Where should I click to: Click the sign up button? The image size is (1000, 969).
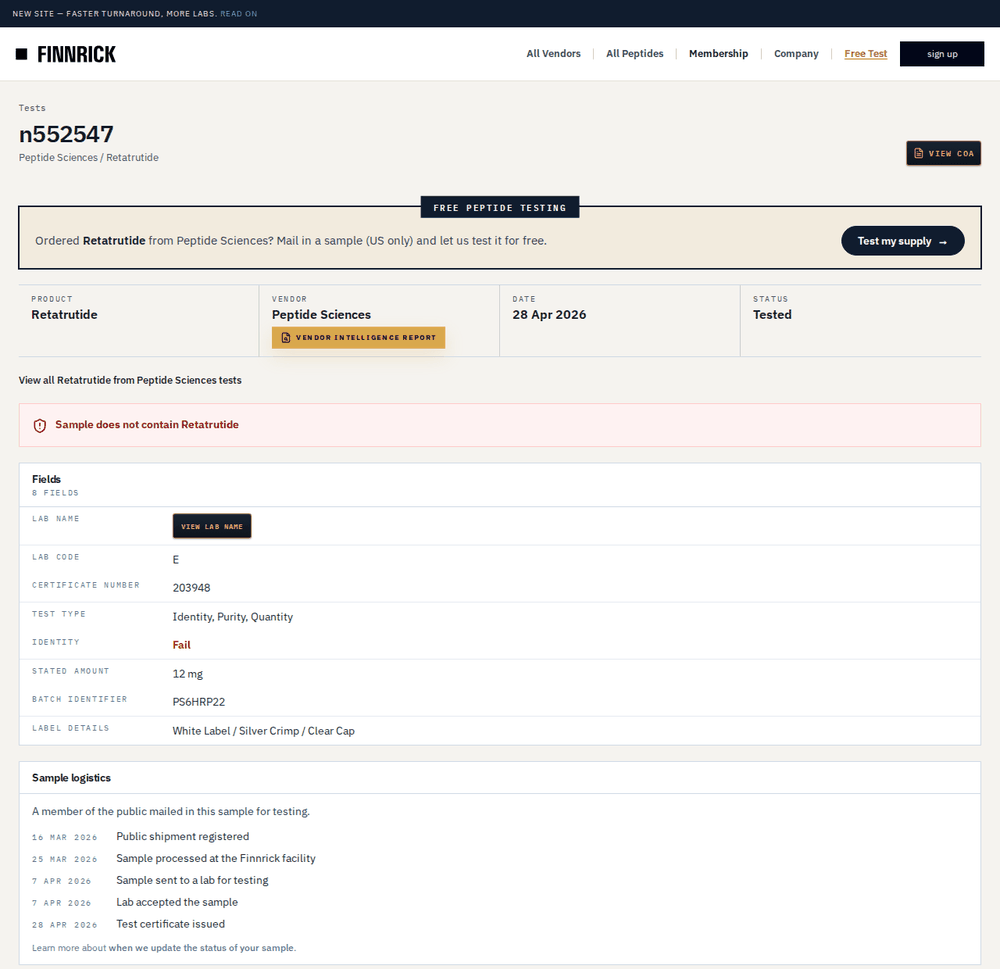[942, 54]
